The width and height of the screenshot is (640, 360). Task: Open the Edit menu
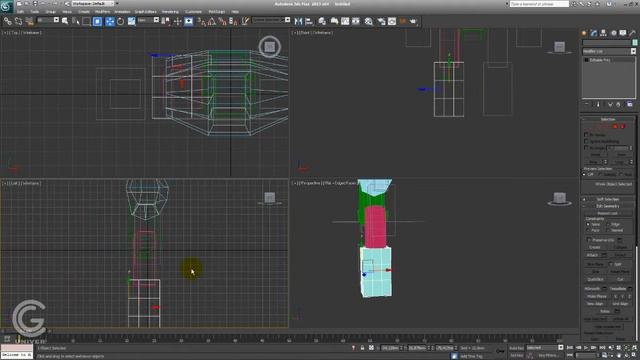(x=20, y=11)
